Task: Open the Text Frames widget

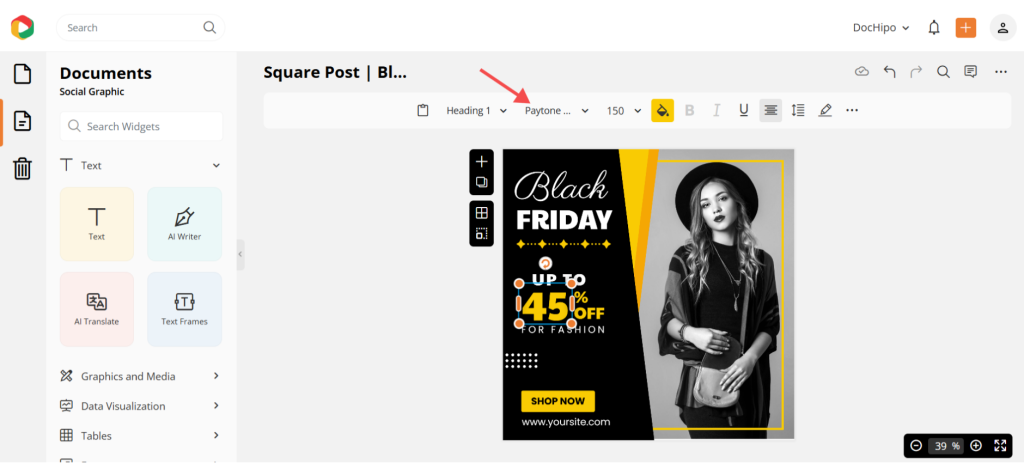Action: [185, 309]
